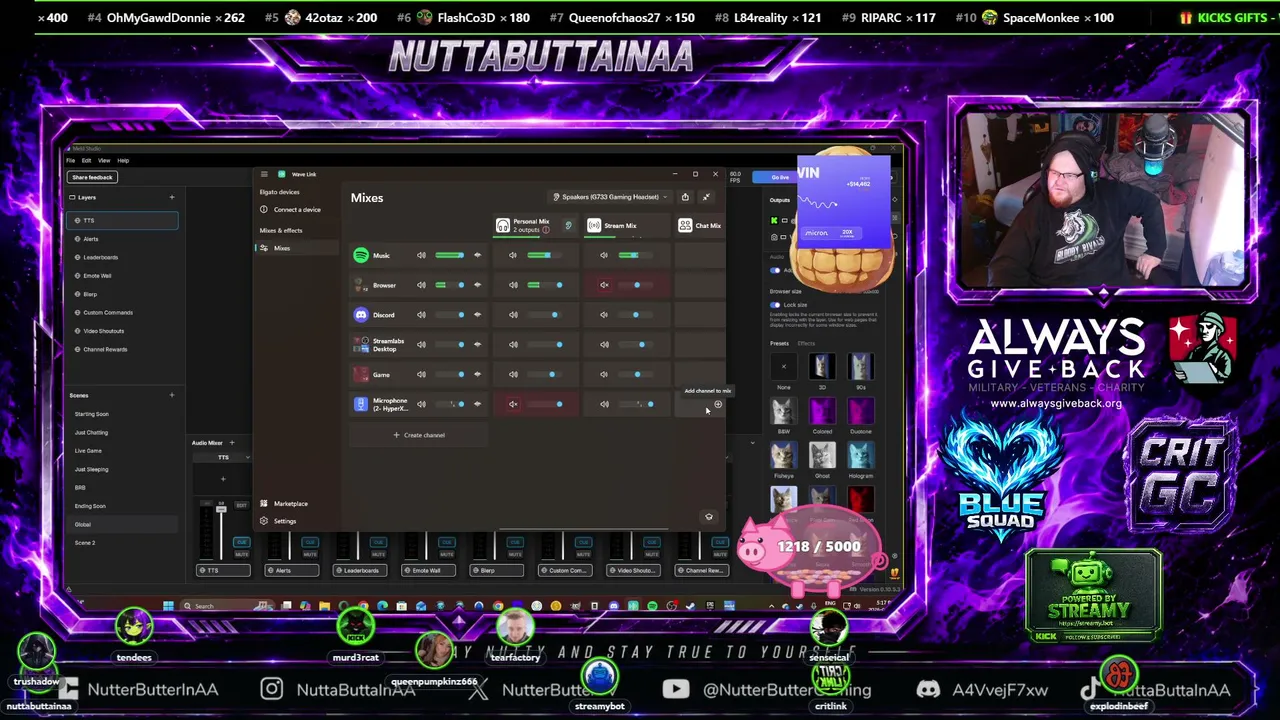Click the Share feedback button
The image size is (1280, 720).
click(x=92, y=177)
